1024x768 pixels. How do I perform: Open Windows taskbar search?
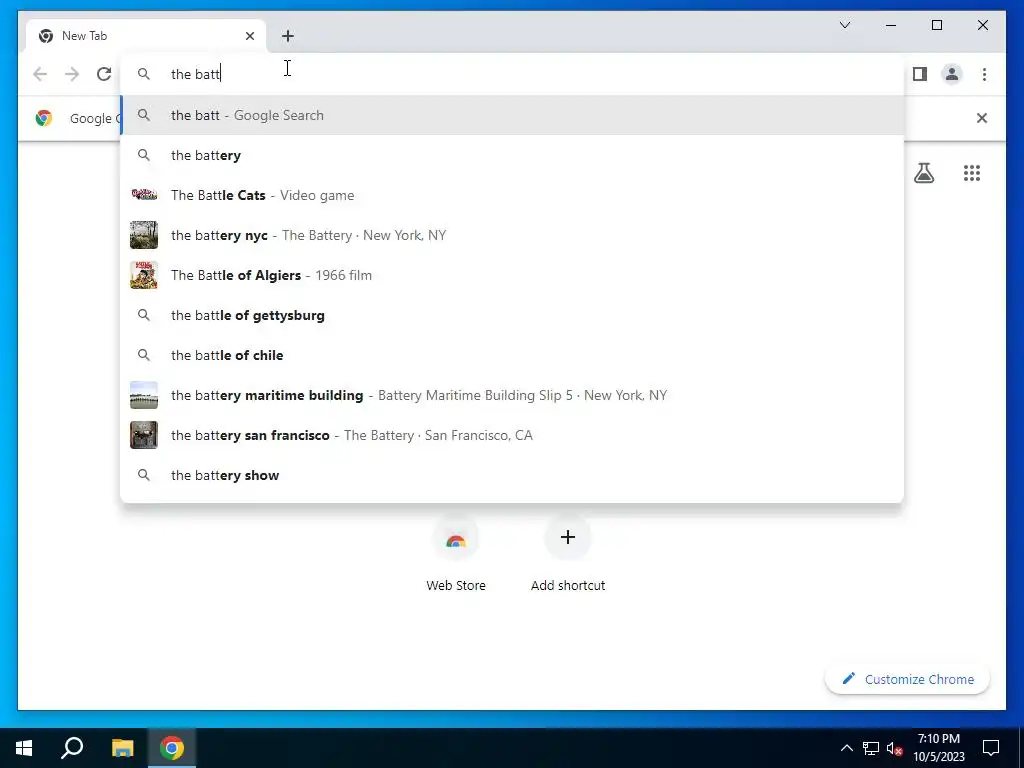click(x=72, y=748)
